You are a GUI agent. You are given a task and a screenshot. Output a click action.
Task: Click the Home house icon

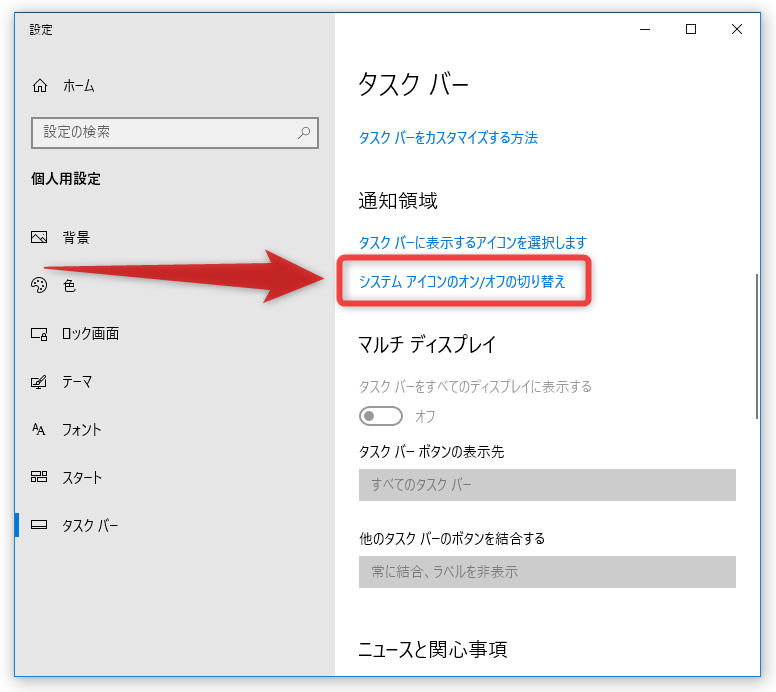tap(40, 86)
